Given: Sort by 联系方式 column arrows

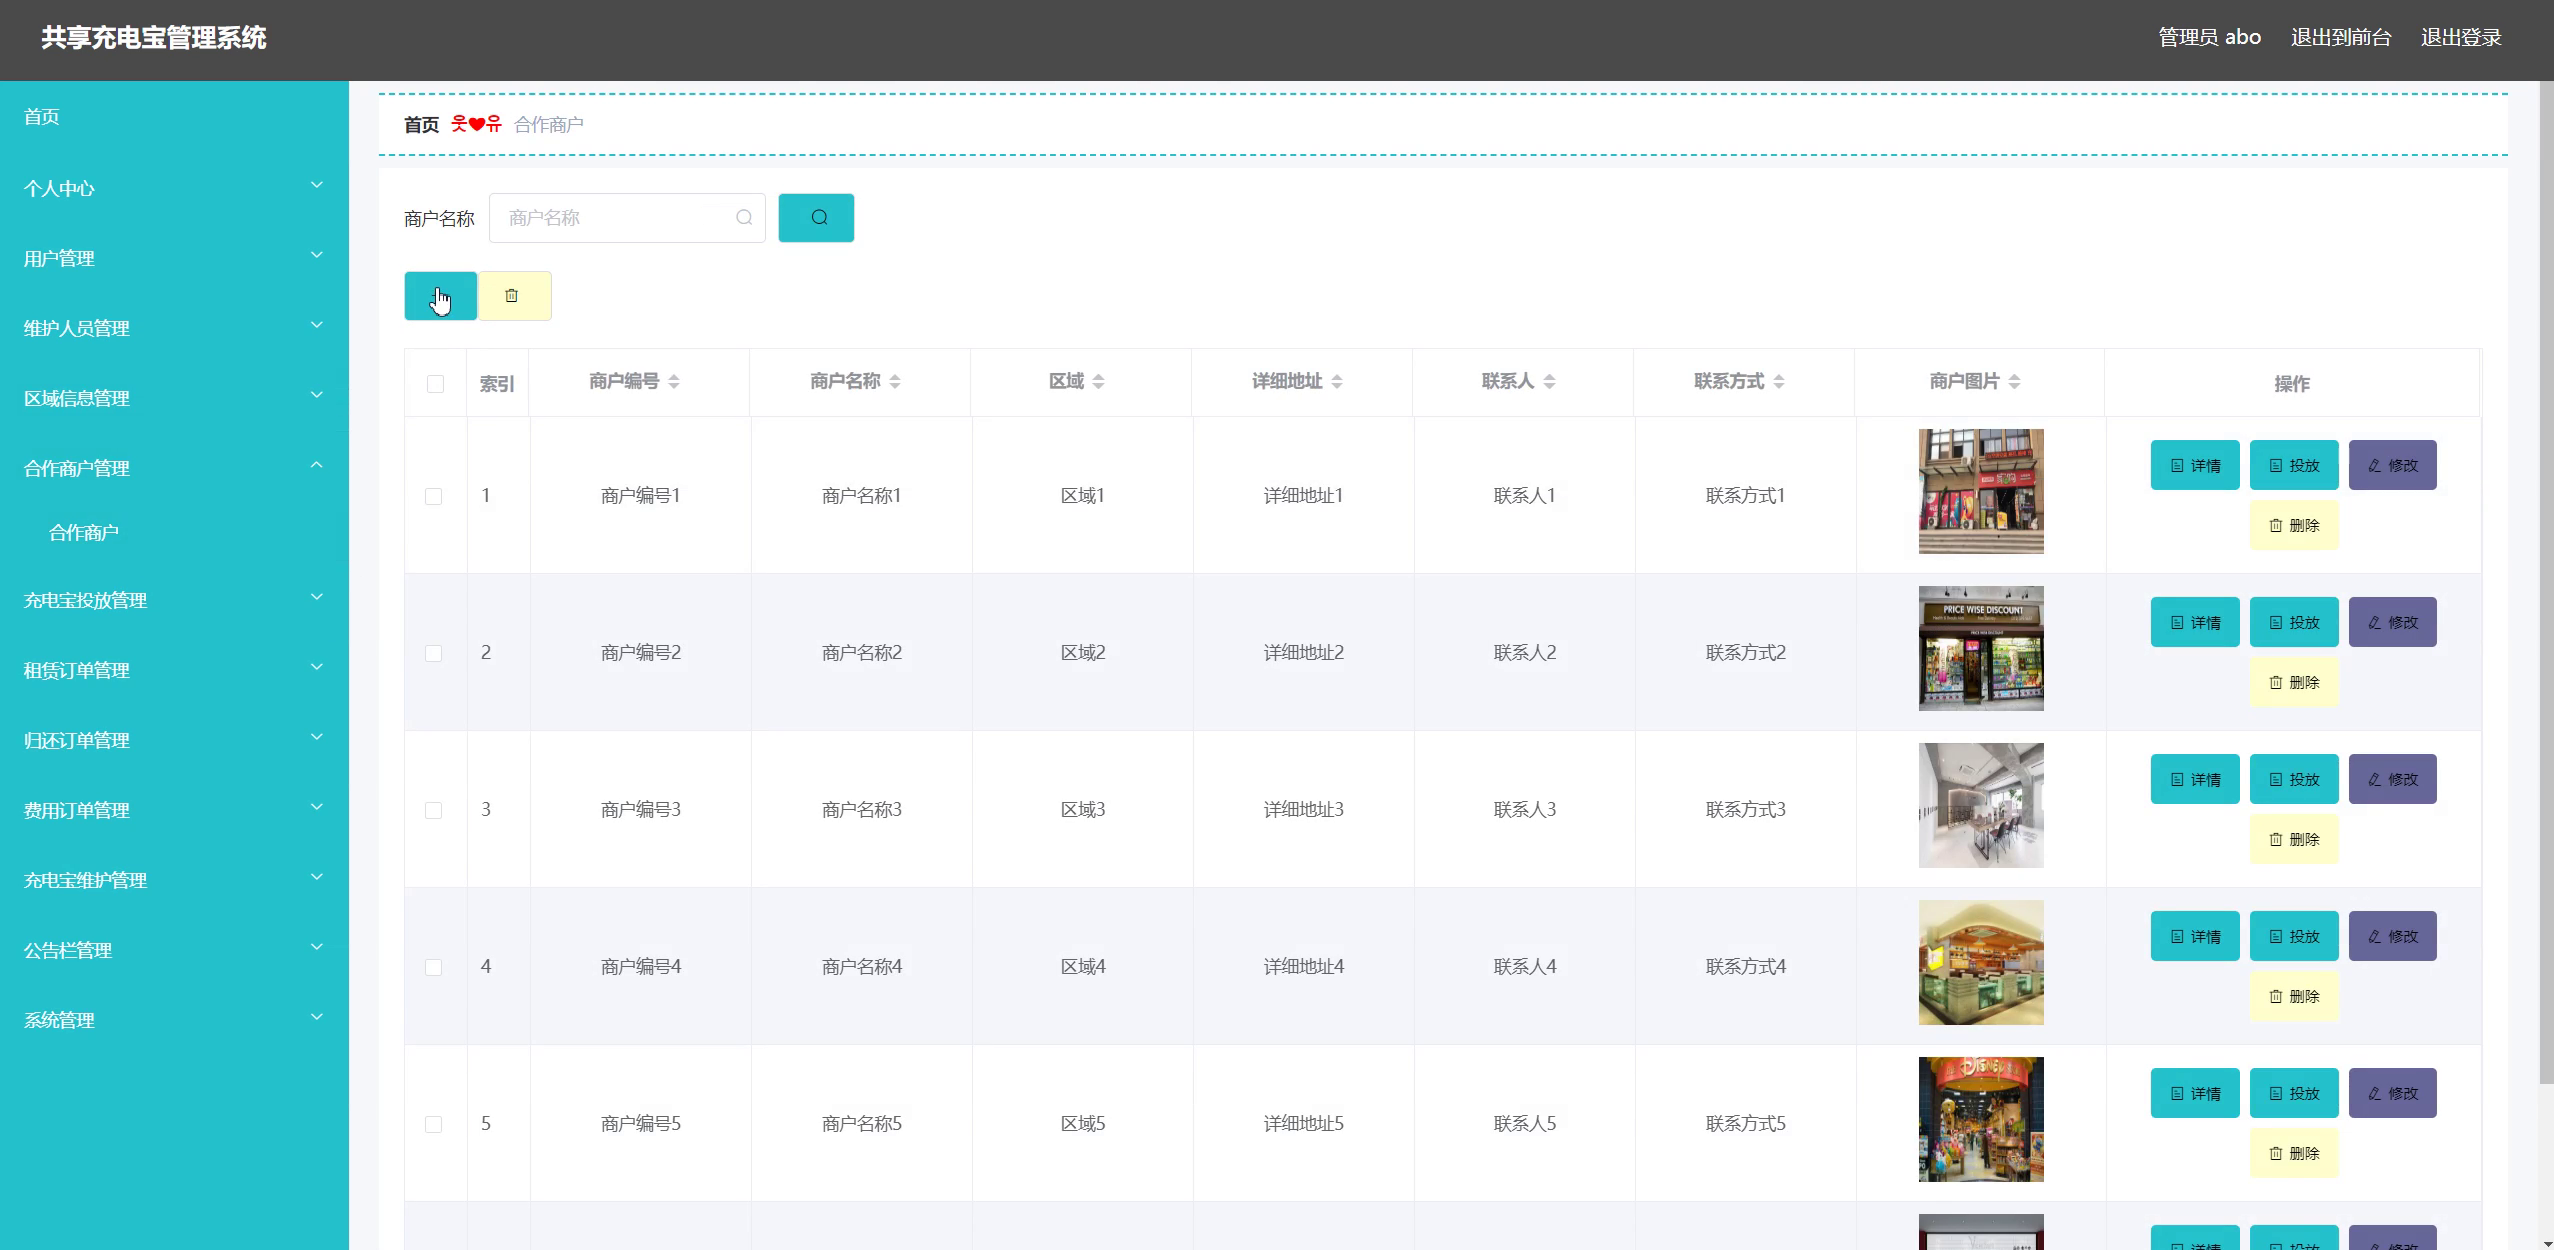Looking at the screenshot, I should 1778,382.
